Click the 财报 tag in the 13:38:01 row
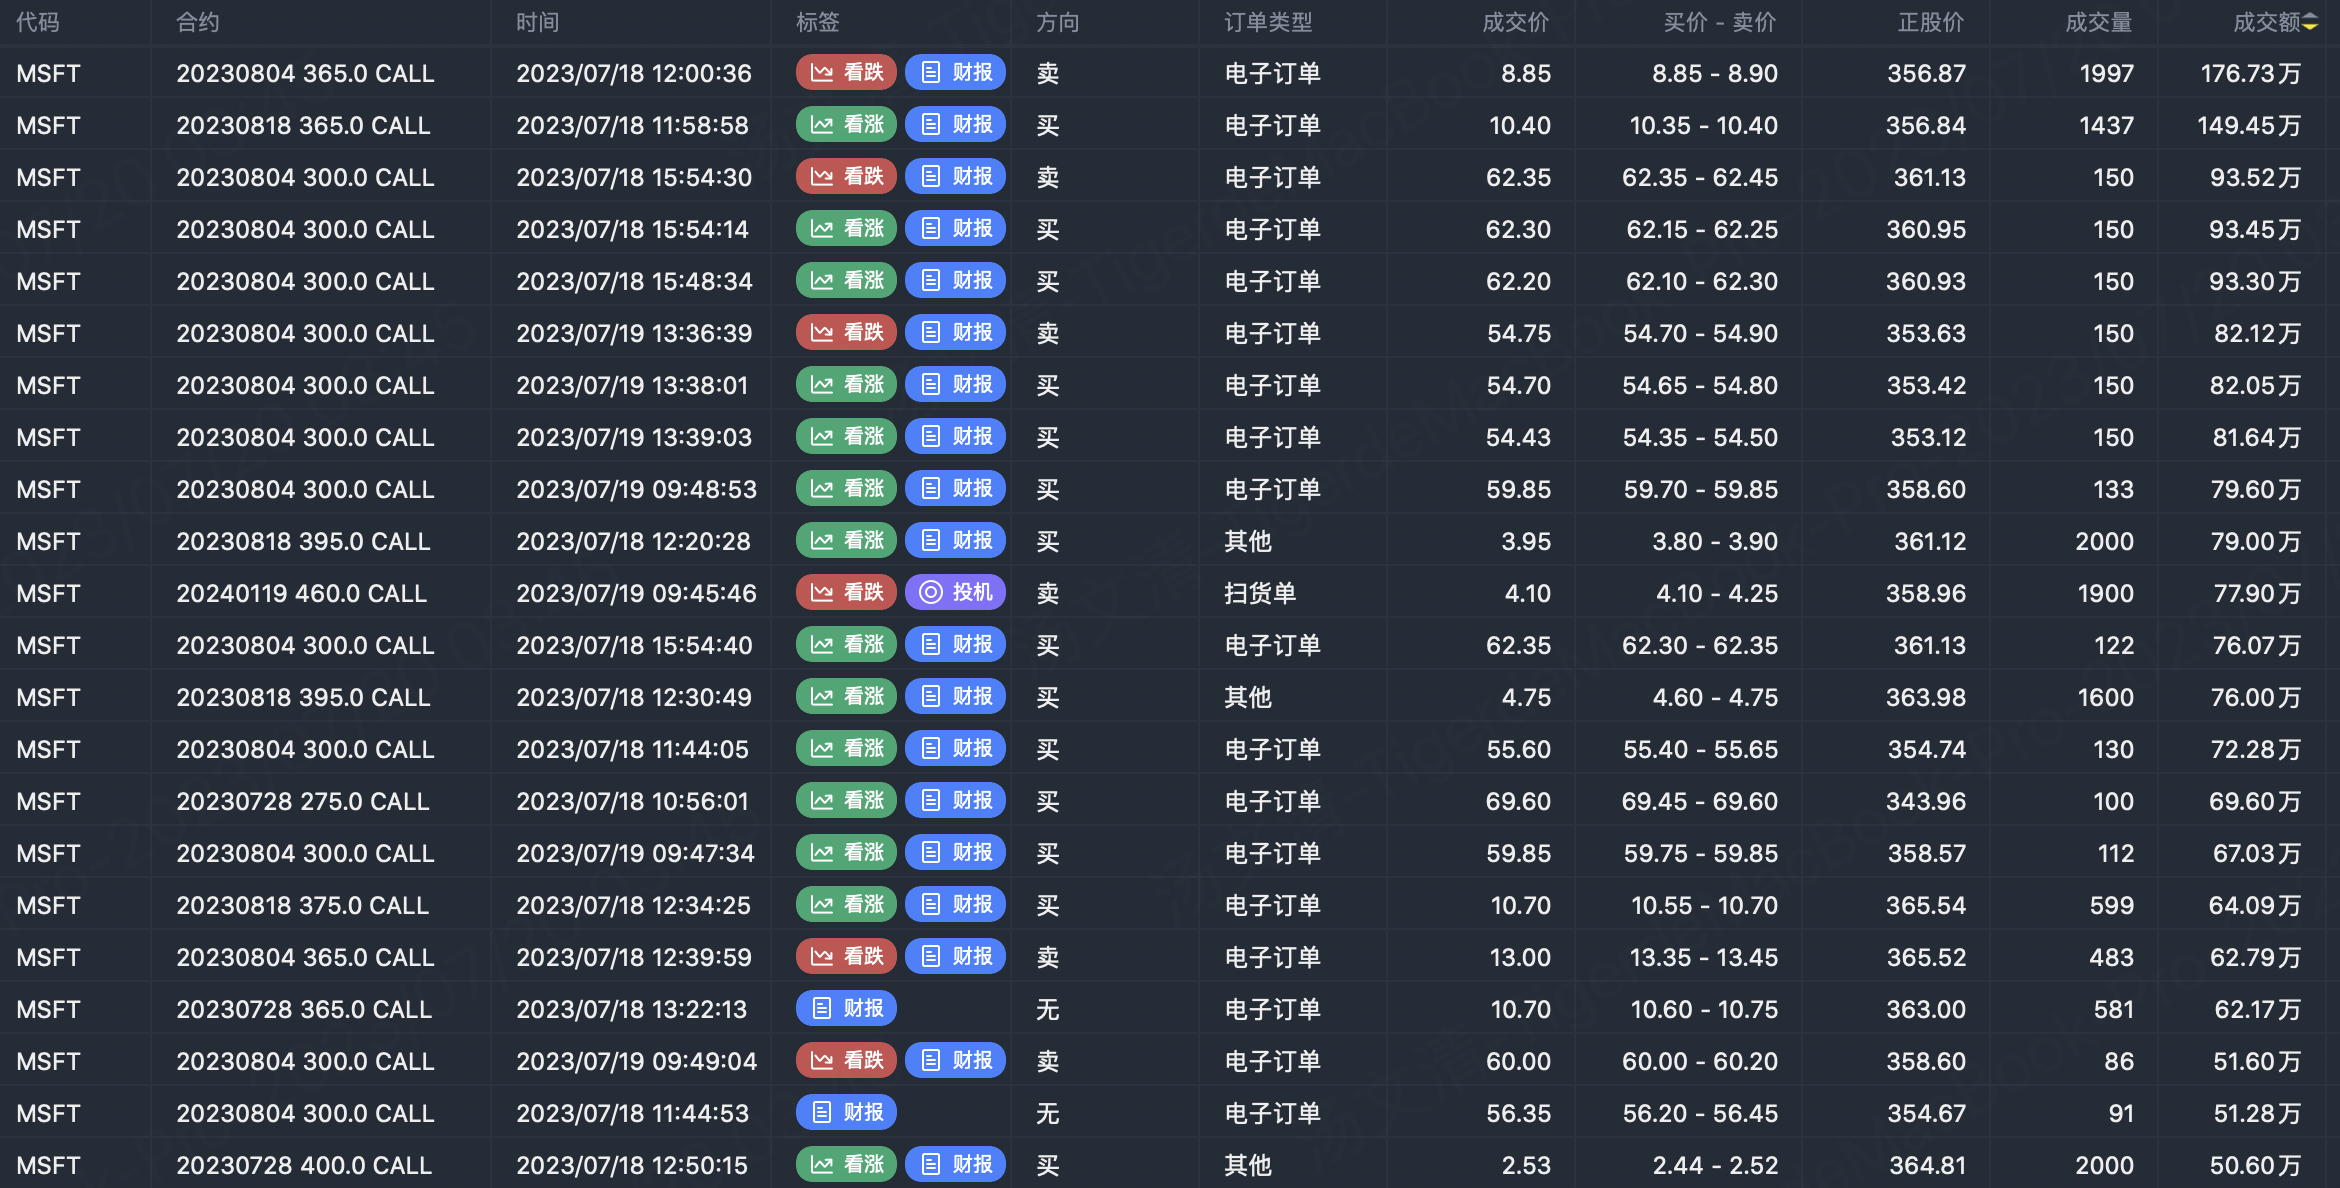 (955, 384)
